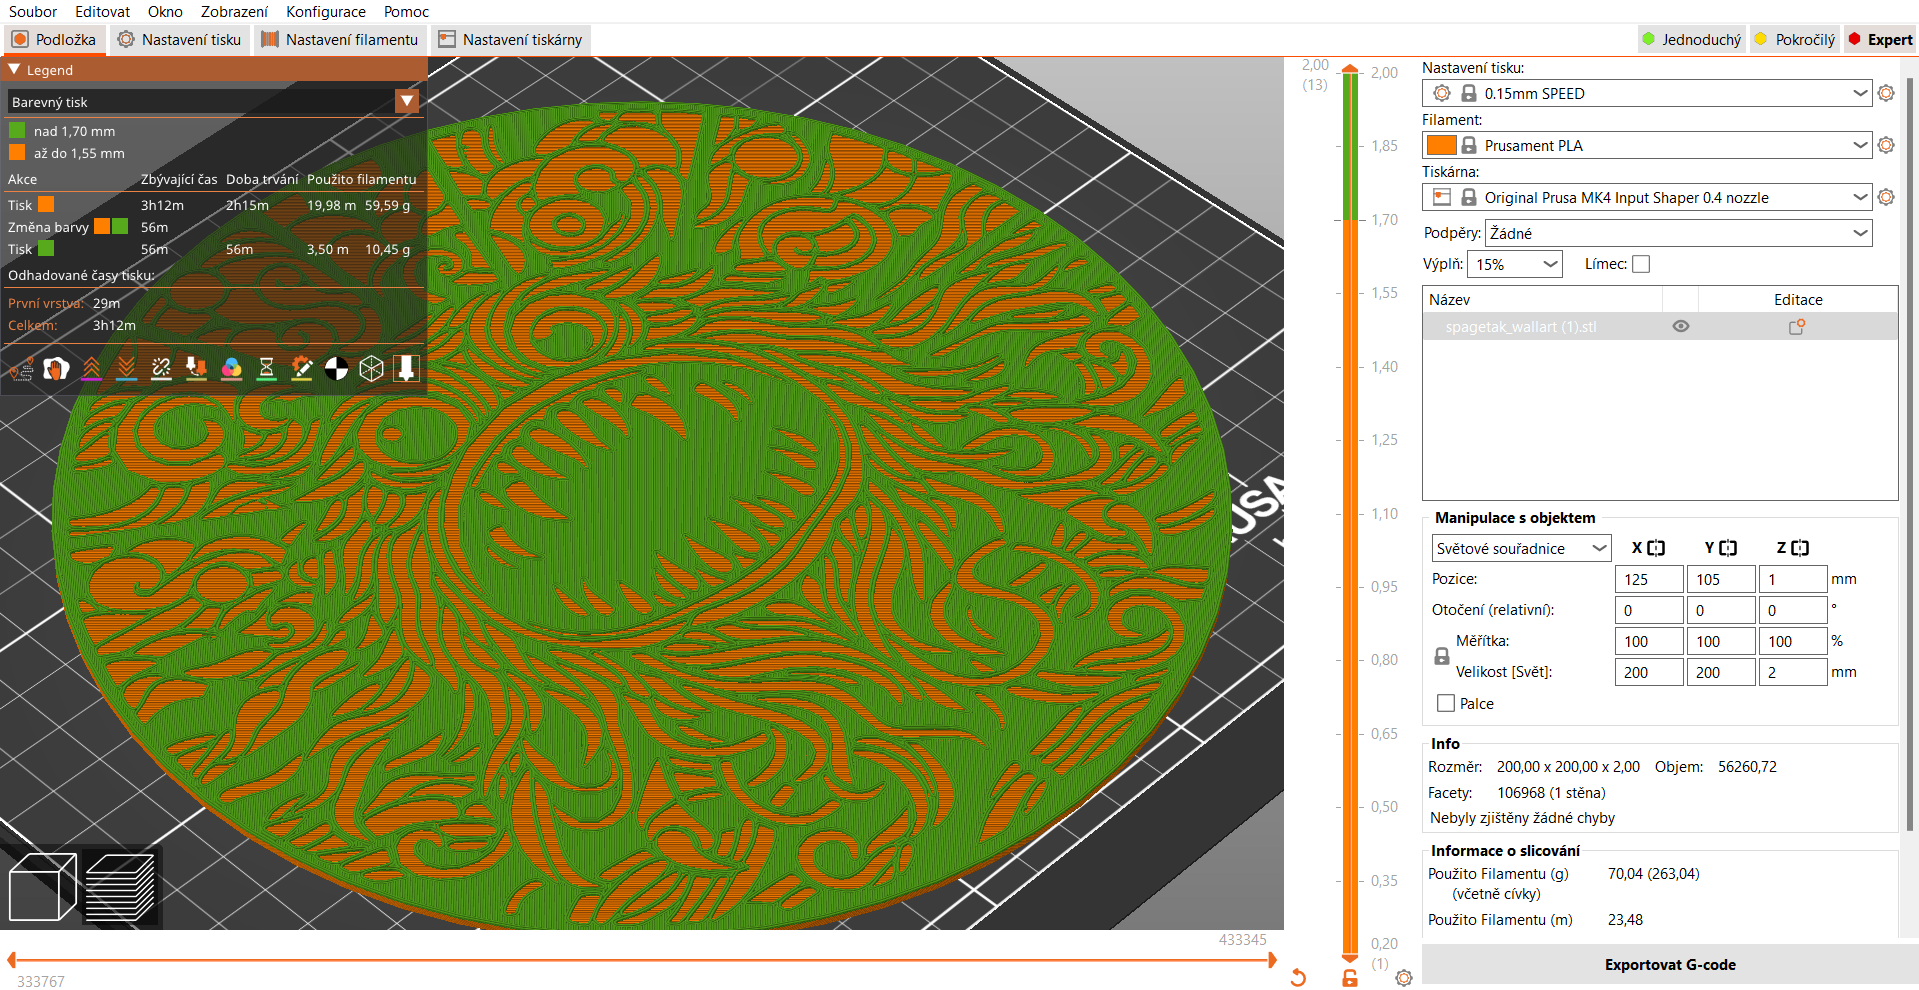Open the Original Prusa MK4 printer dropdown
Viewport: 1919px width, 990px height.
point(1646,197)
